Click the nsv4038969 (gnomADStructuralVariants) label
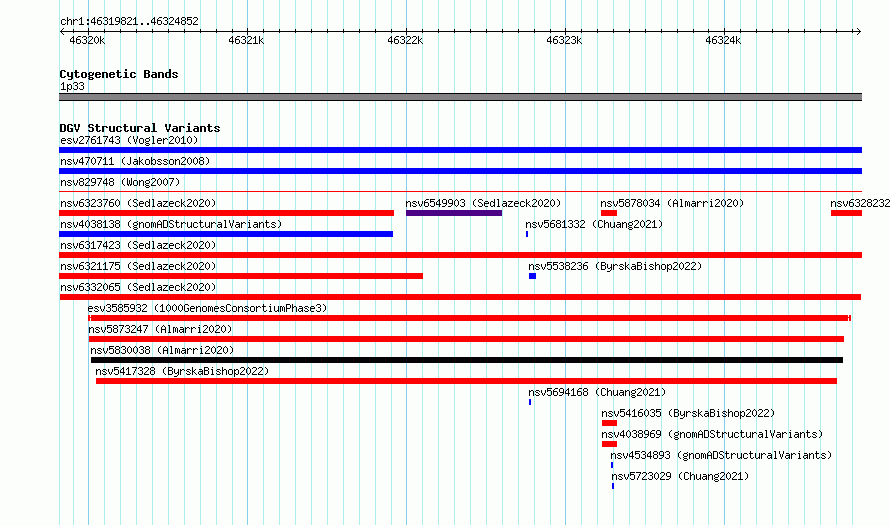Screen dimensions: 890x525 point(712,434)
